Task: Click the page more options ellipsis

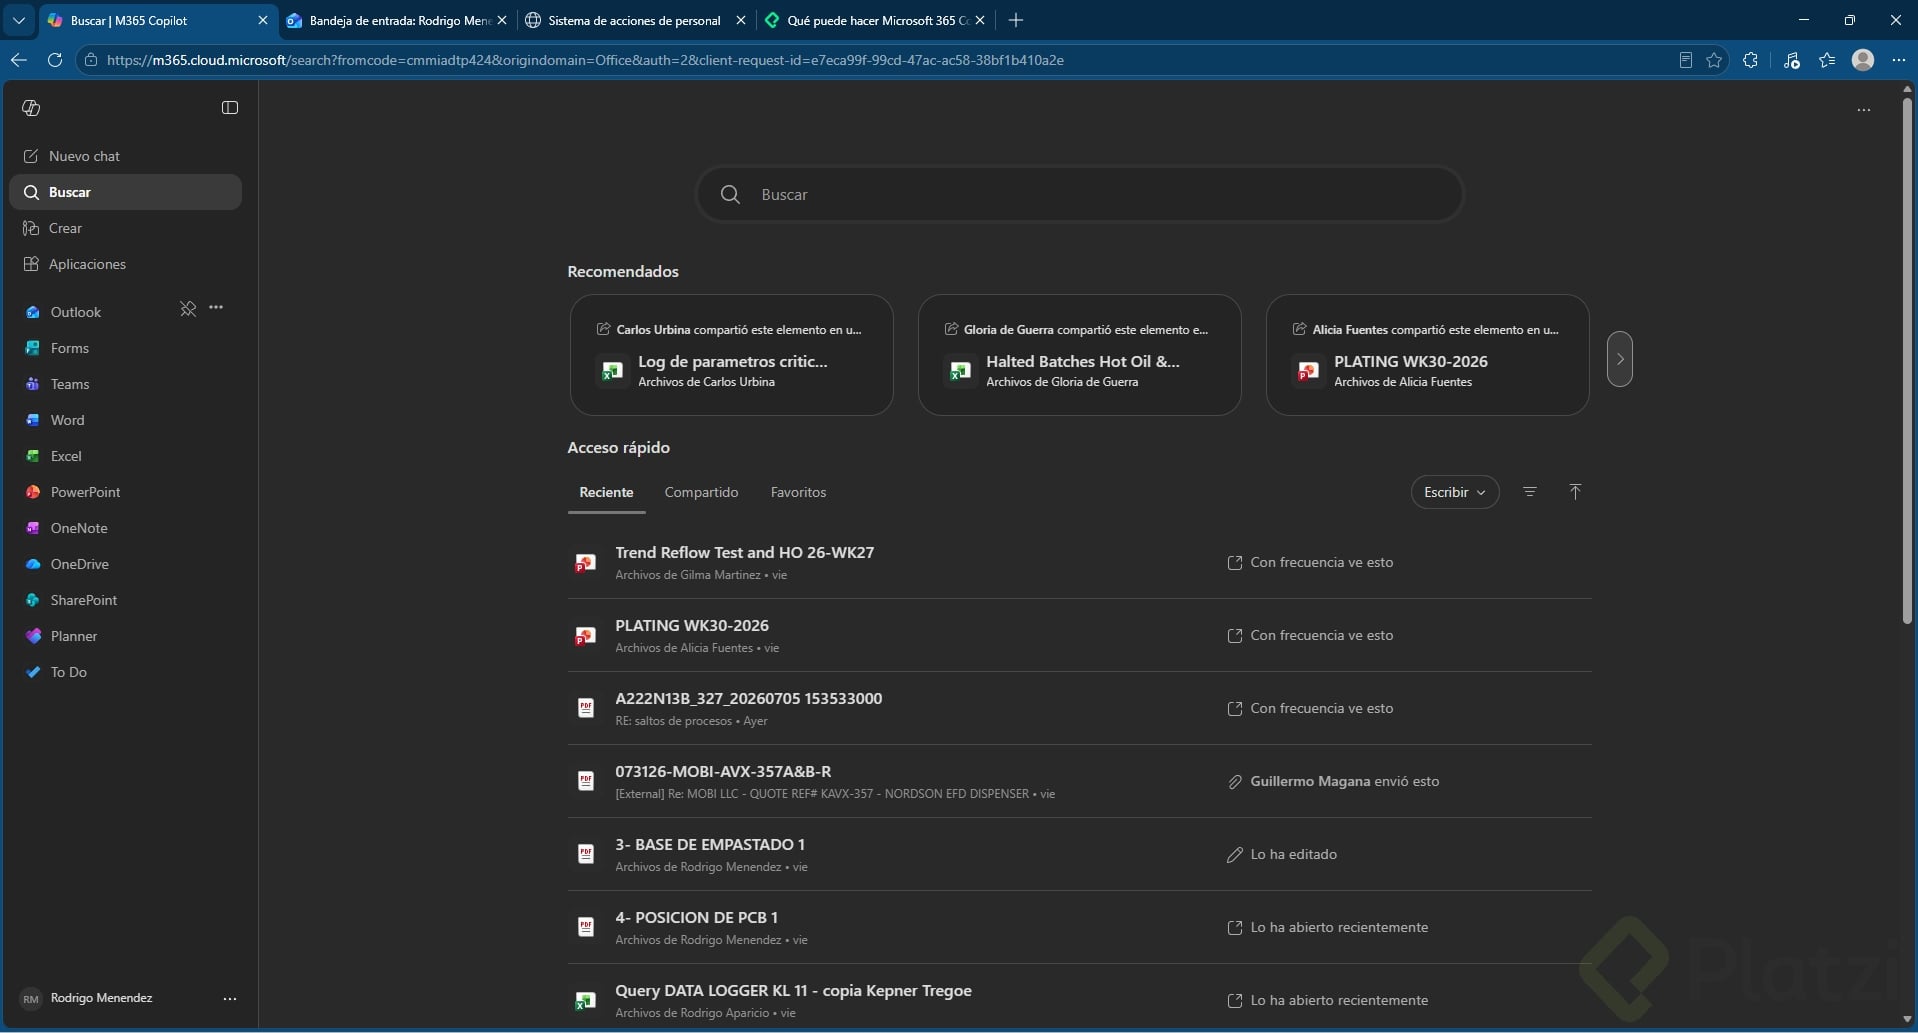Action: point(1863,110)
